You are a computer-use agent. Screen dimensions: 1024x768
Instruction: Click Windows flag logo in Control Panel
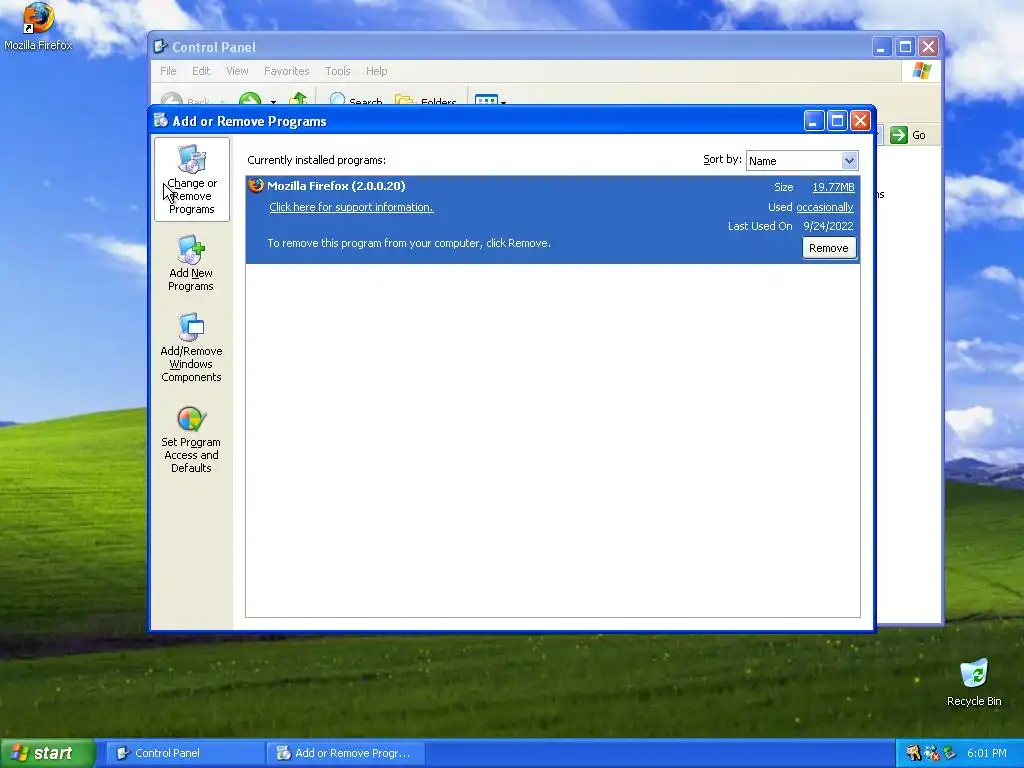coord(921,71)
